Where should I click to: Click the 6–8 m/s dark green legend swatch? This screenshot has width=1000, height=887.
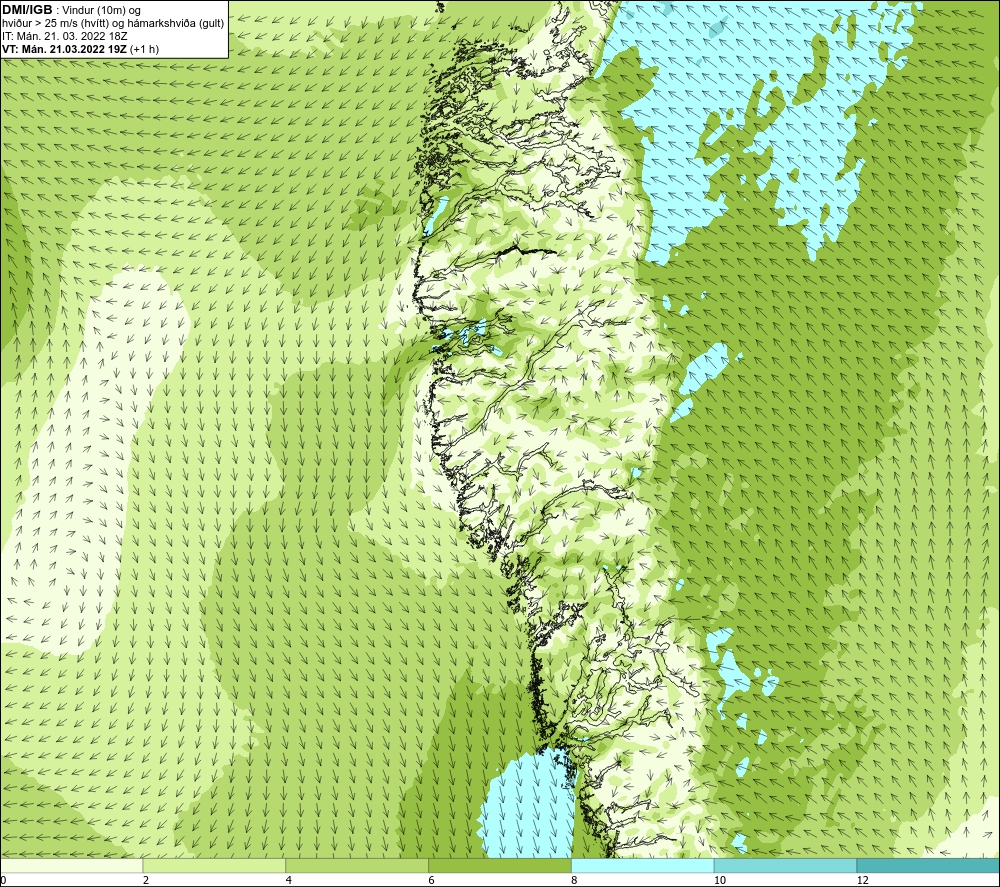500,865
